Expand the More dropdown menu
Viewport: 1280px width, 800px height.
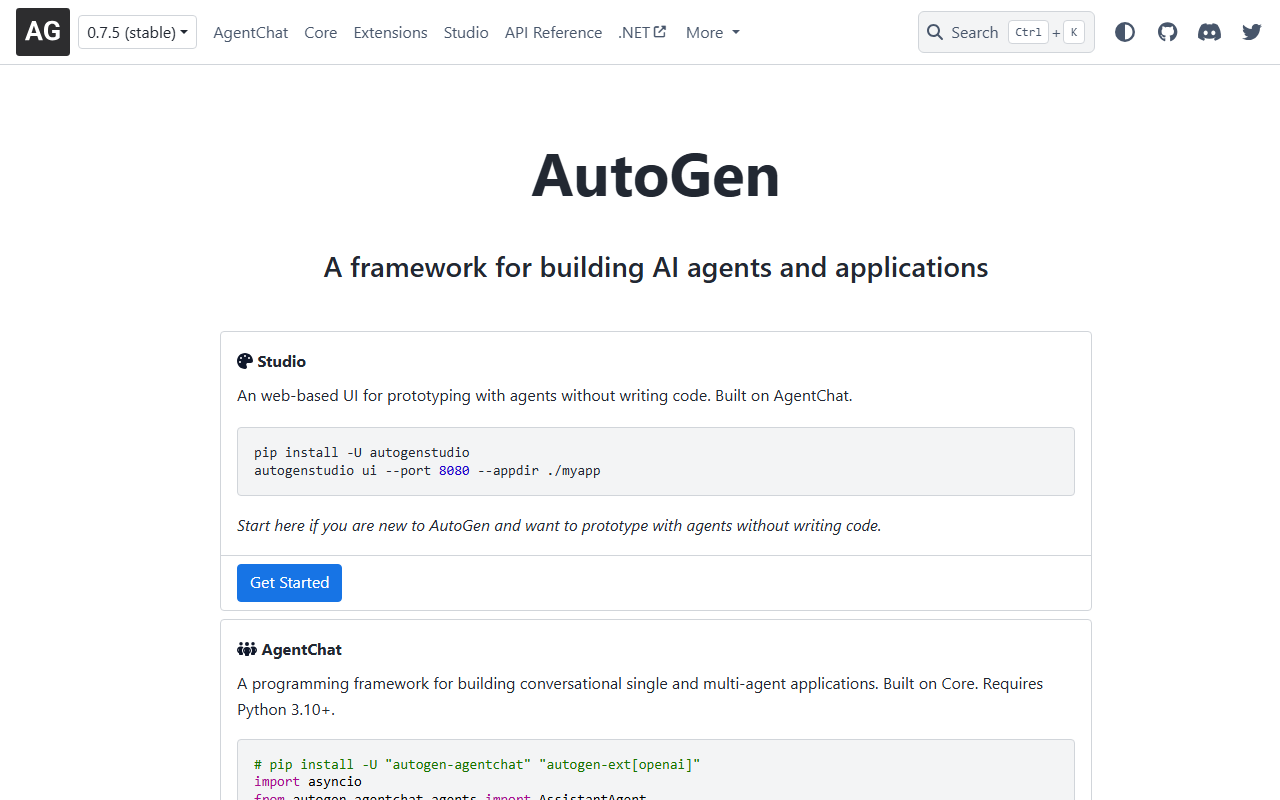[x=712, y=32]
